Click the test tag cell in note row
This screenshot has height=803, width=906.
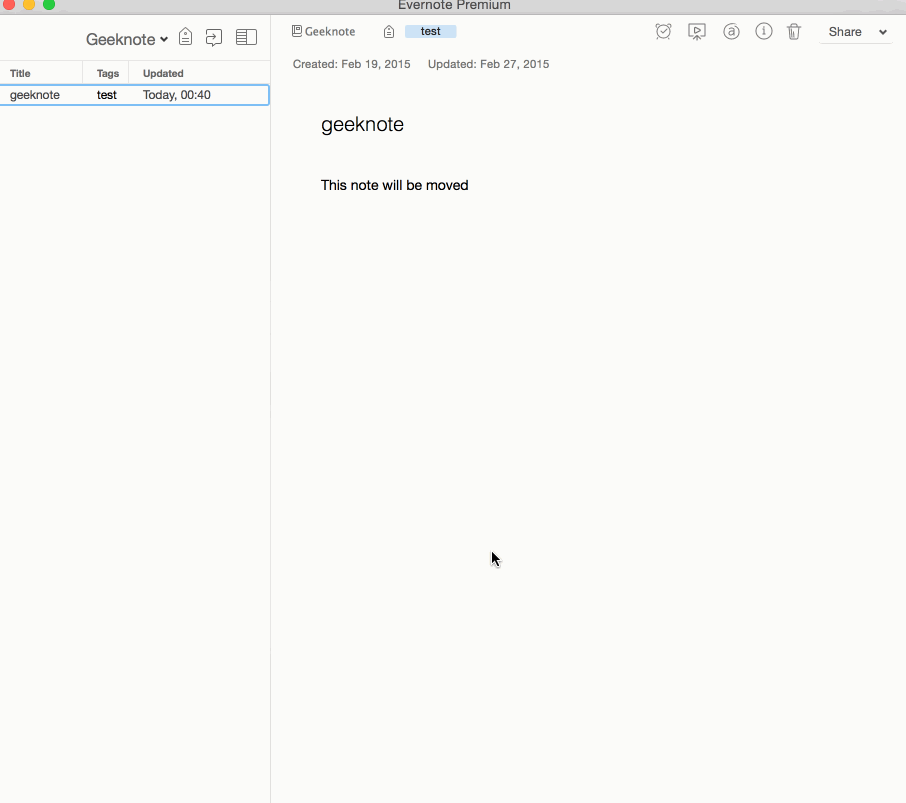click(x=106, y=95)
